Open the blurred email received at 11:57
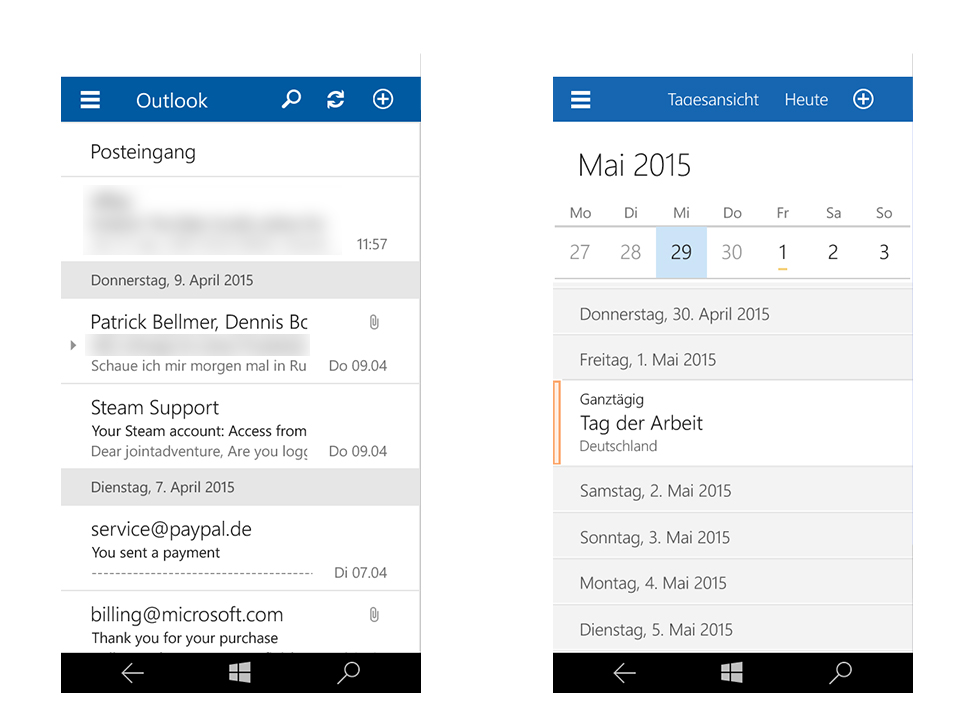 [x=241, y=220]
